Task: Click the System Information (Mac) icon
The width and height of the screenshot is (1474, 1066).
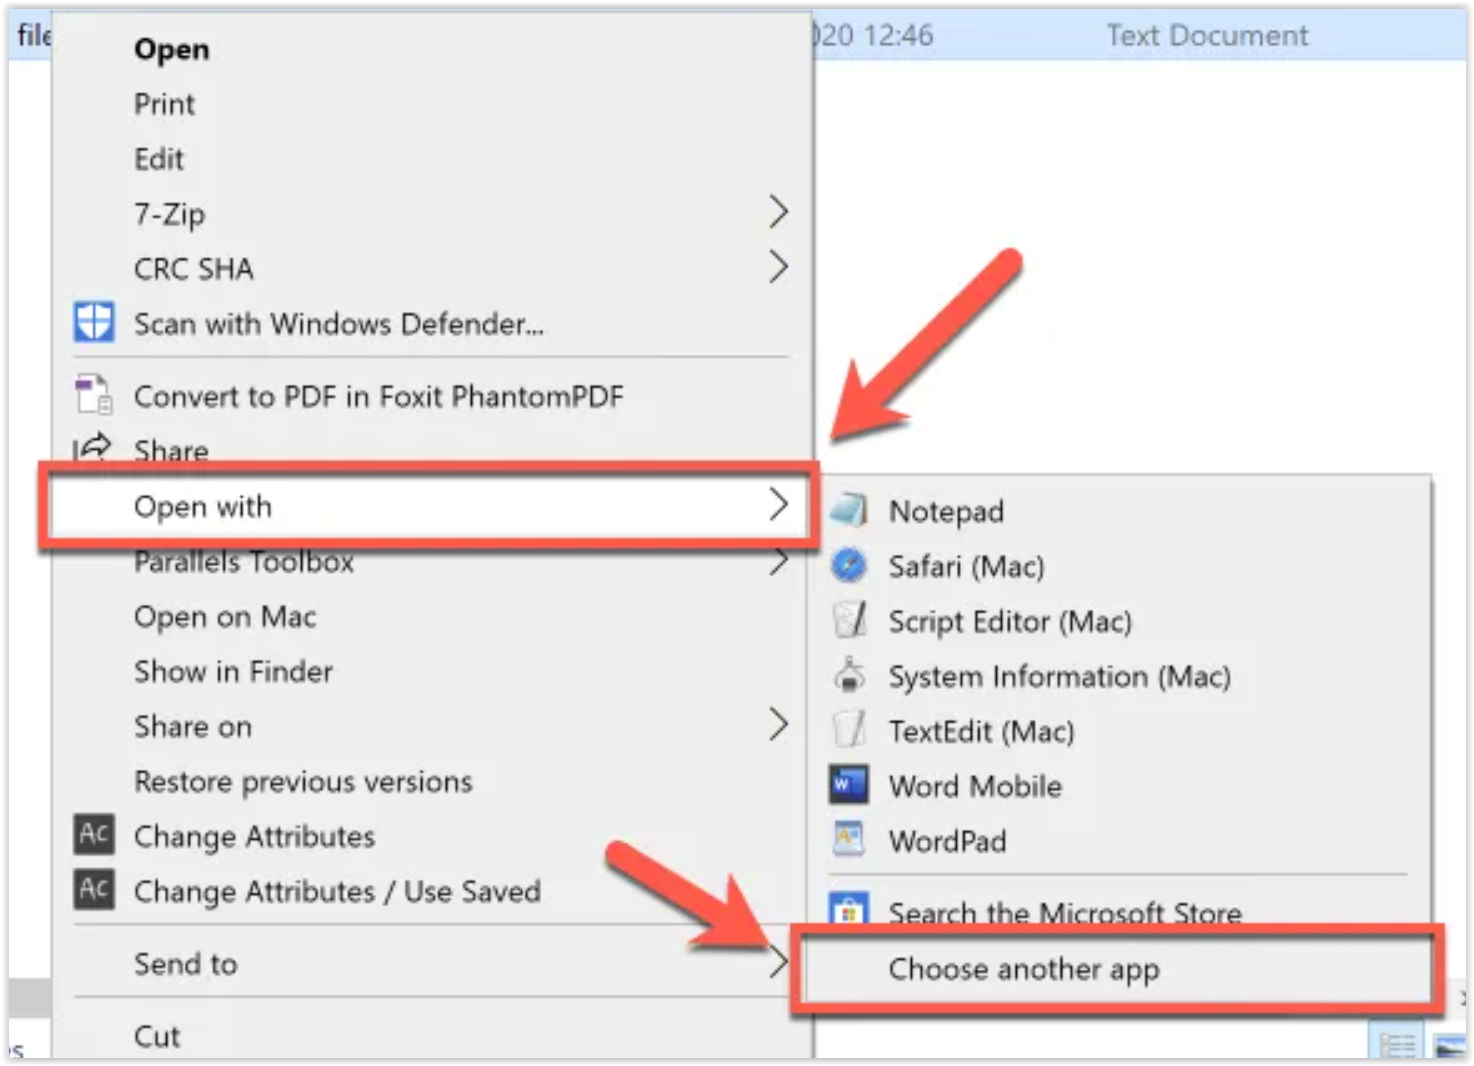Action: tap(848, 675)
